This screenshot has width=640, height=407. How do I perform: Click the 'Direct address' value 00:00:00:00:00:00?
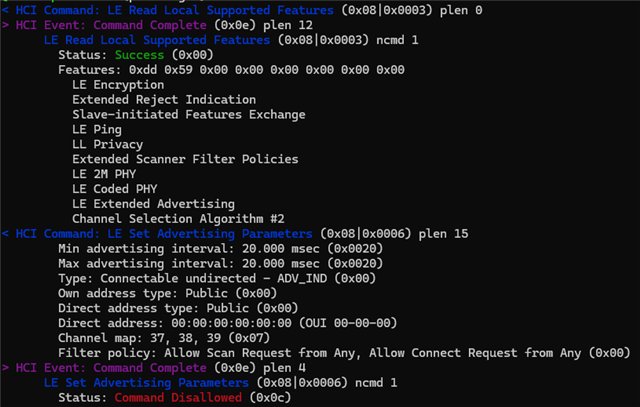click(231, 323)
